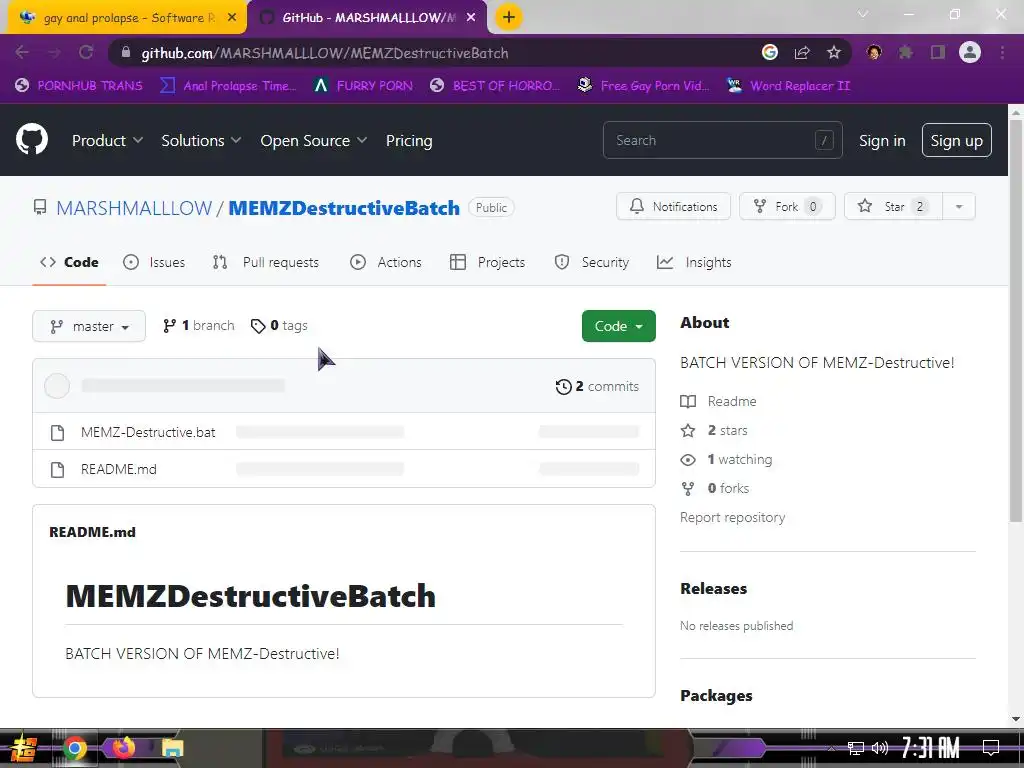View the 2 commits history

598,386
